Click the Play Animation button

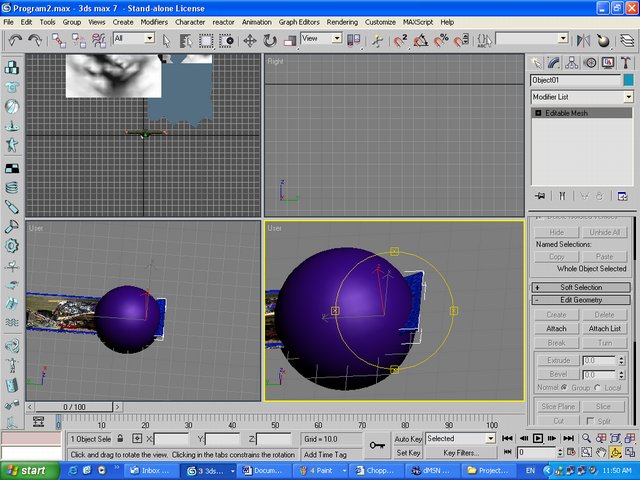[537, 438]
